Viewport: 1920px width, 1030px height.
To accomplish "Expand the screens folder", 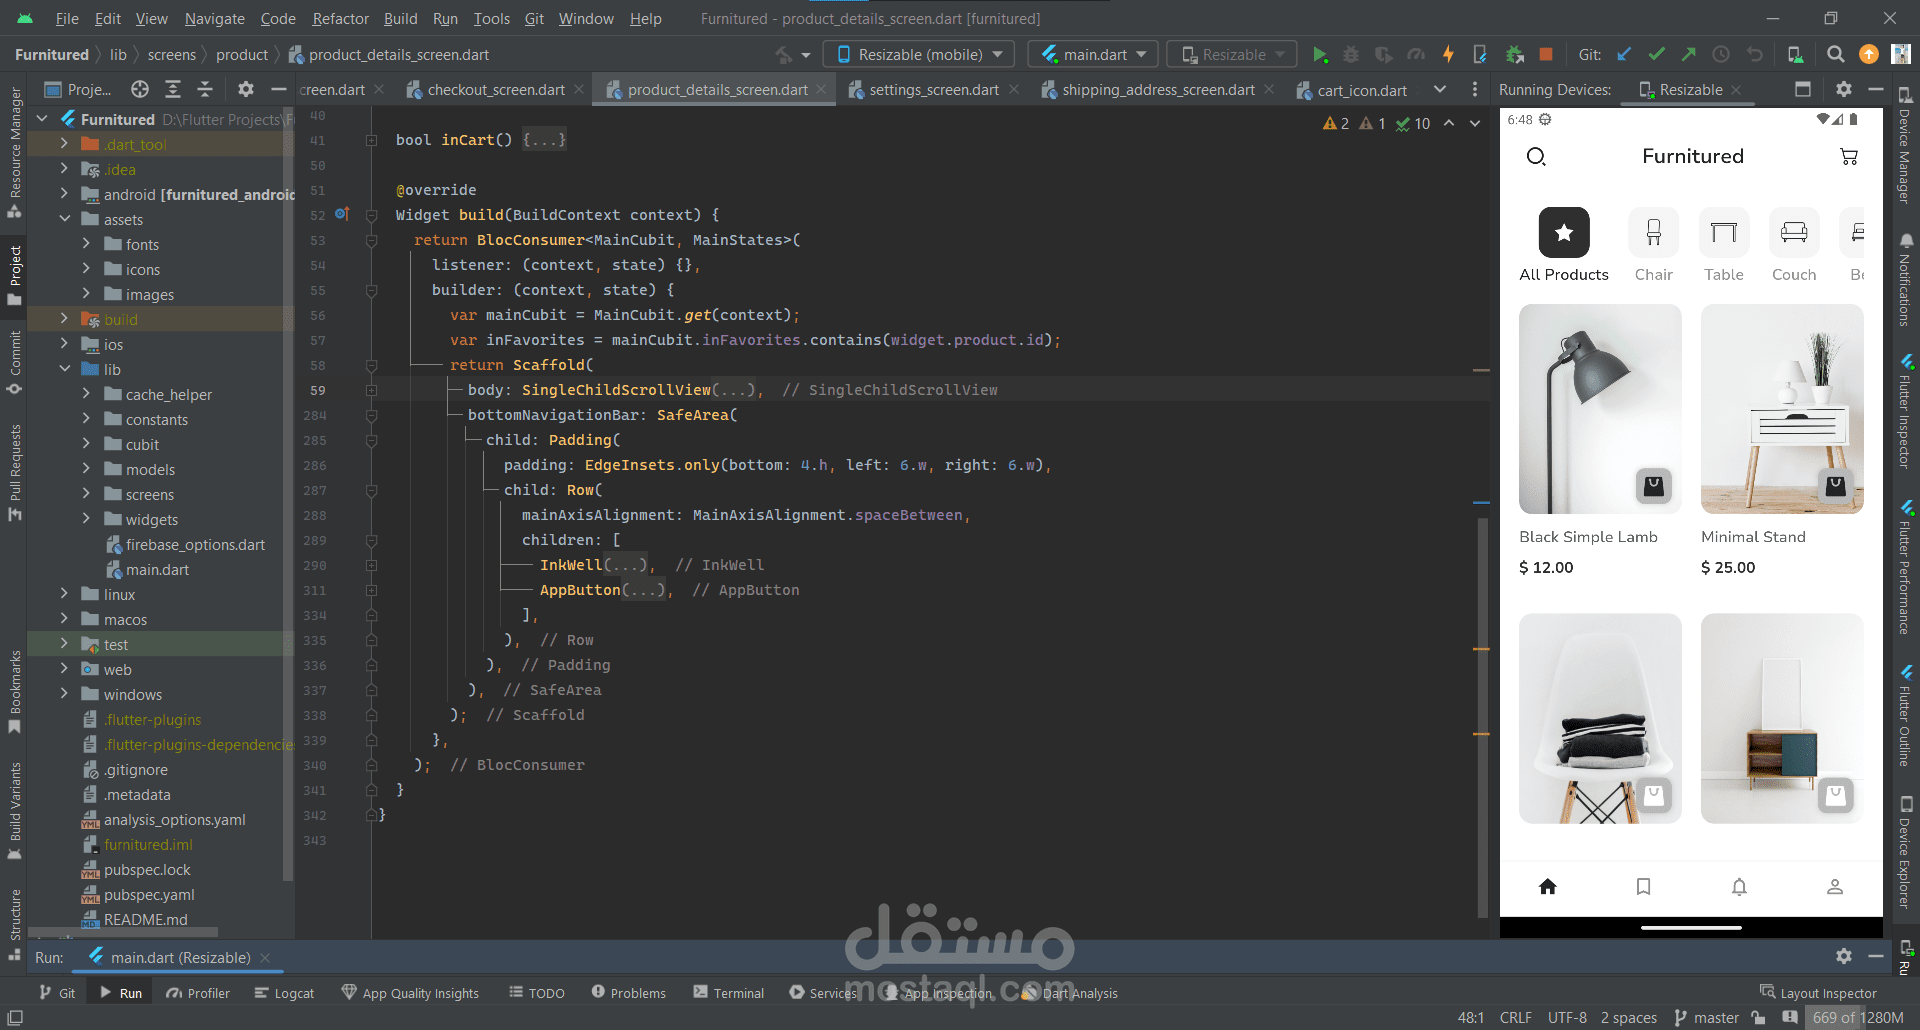I will point(86,494).
